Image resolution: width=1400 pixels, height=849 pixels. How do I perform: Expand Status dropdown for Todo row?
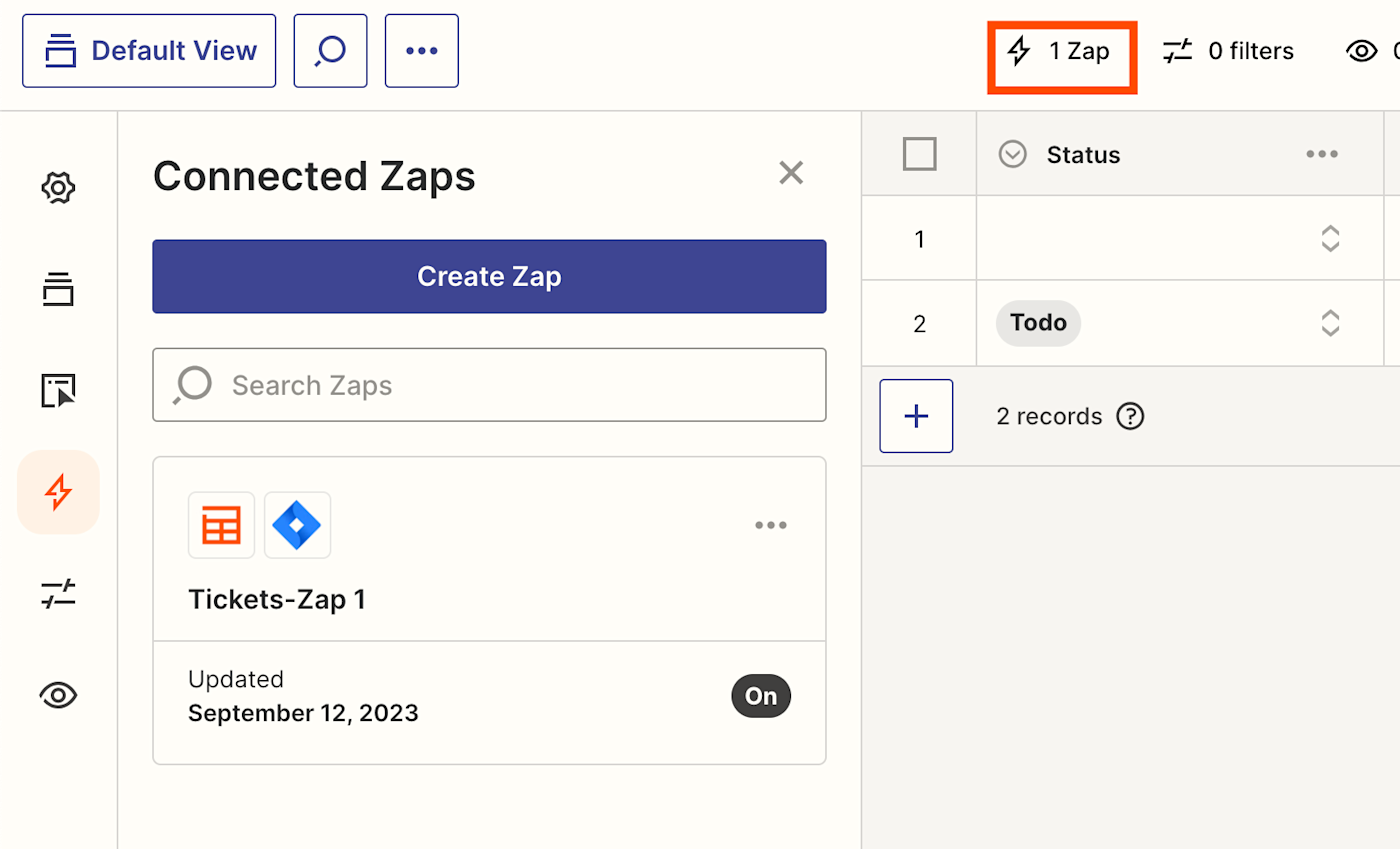1330,323
